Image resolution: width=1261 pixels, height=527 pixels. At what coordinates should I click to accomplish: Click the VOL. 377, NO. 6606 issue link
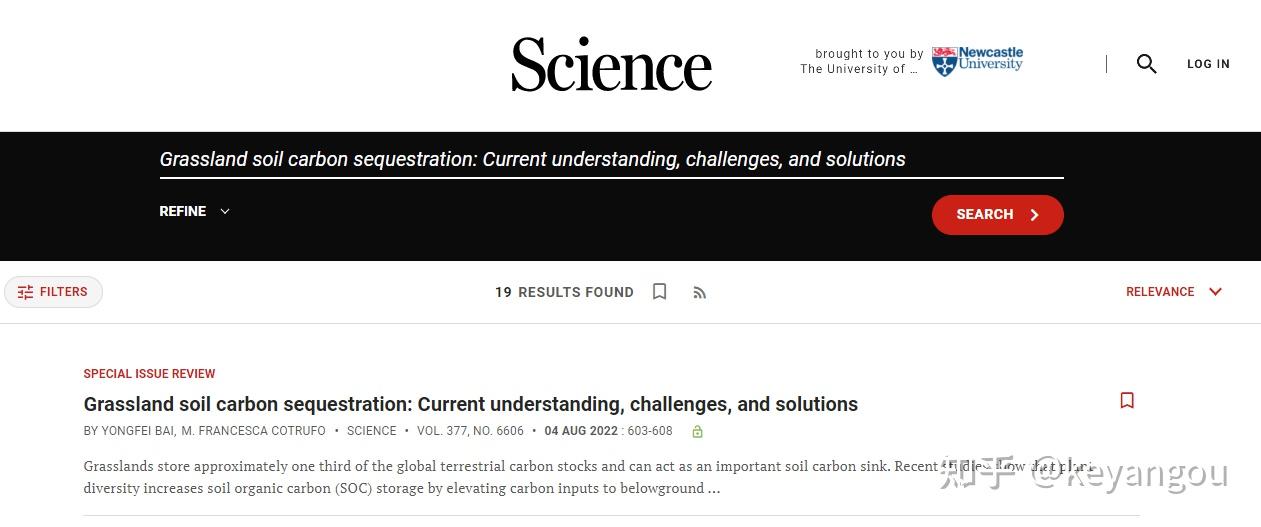[470, 431]
